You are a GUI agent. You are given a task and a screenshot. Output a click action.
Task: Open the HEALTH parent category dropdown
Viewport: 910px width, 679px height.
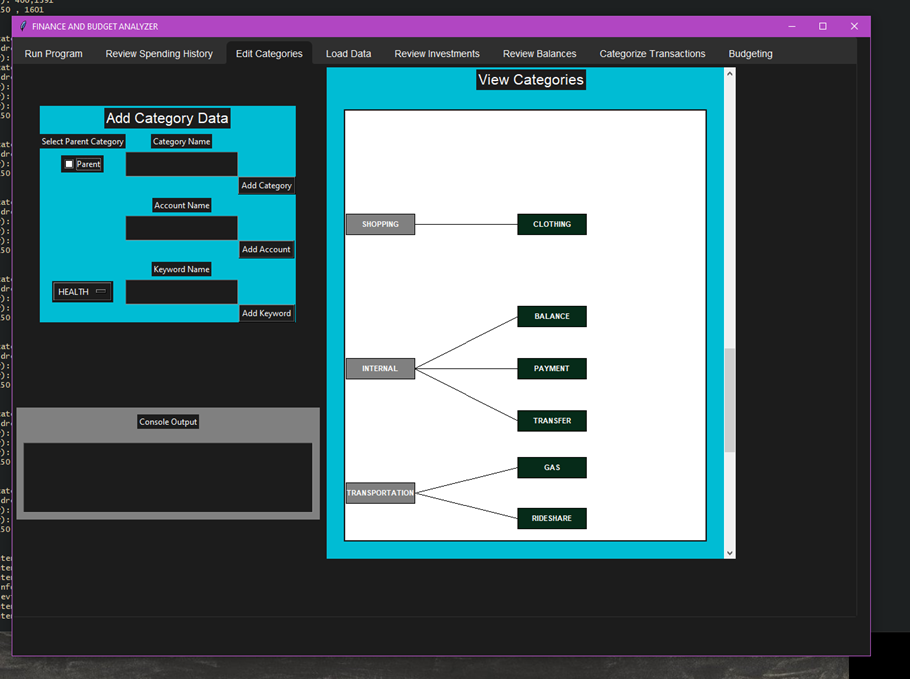tap(83, 292)
